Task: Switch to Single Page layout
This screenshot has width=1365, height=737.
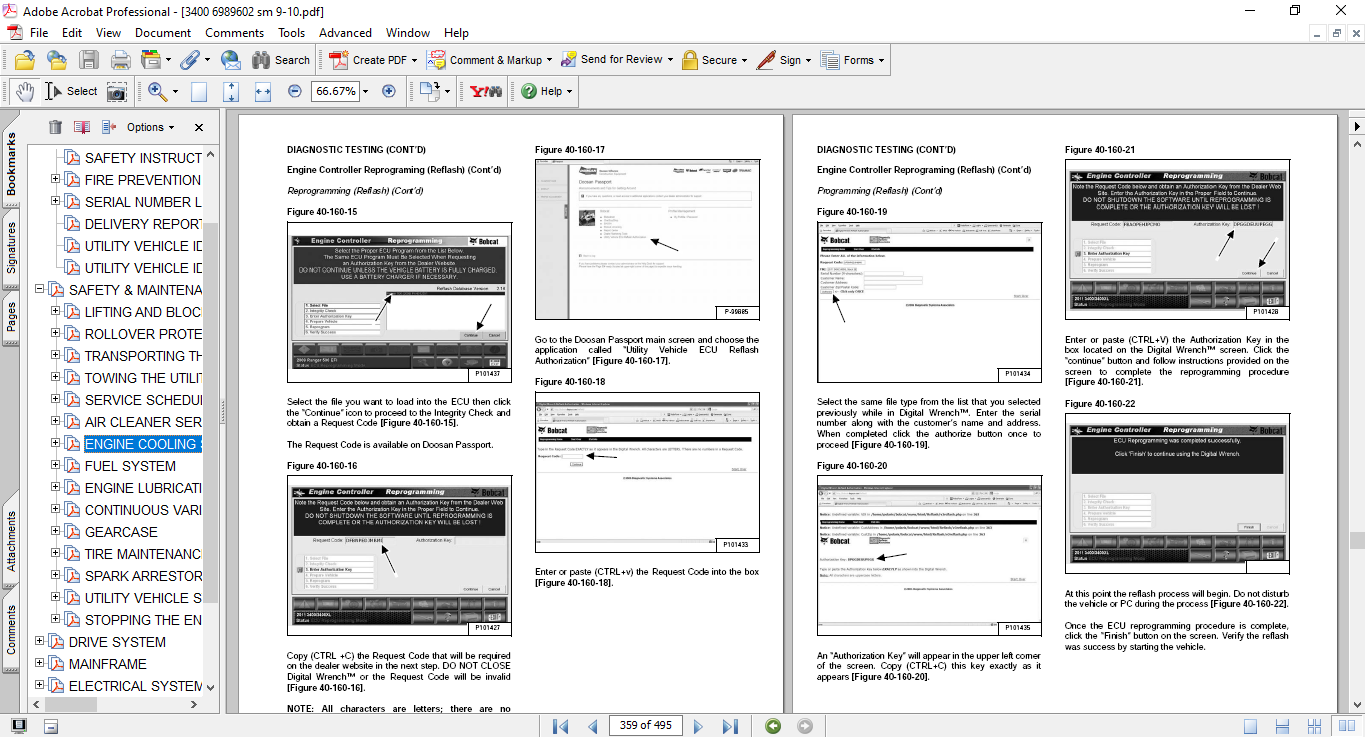Action: pos(1249,726)
